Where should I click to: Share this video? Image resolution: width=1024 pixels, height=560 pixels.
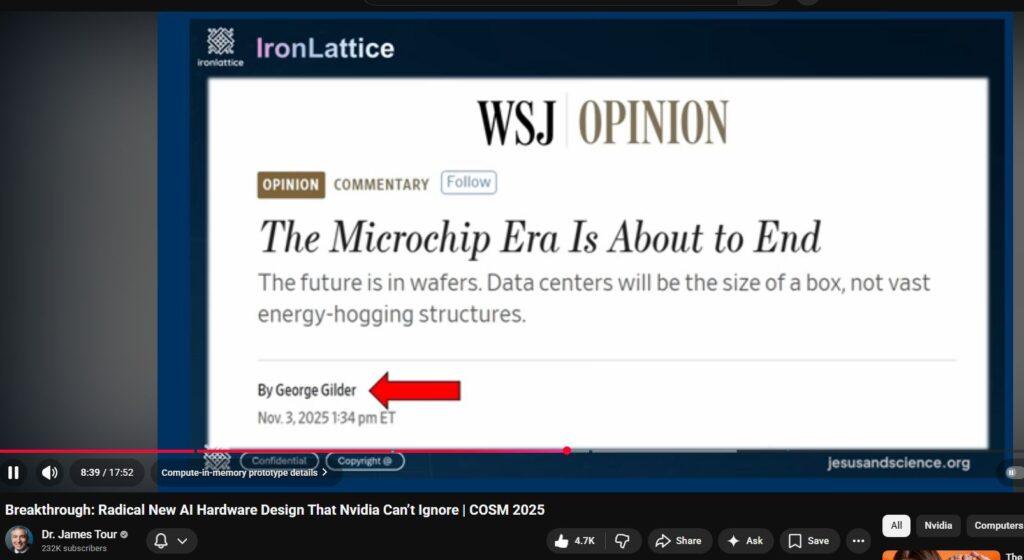click(x=679, y=541)
